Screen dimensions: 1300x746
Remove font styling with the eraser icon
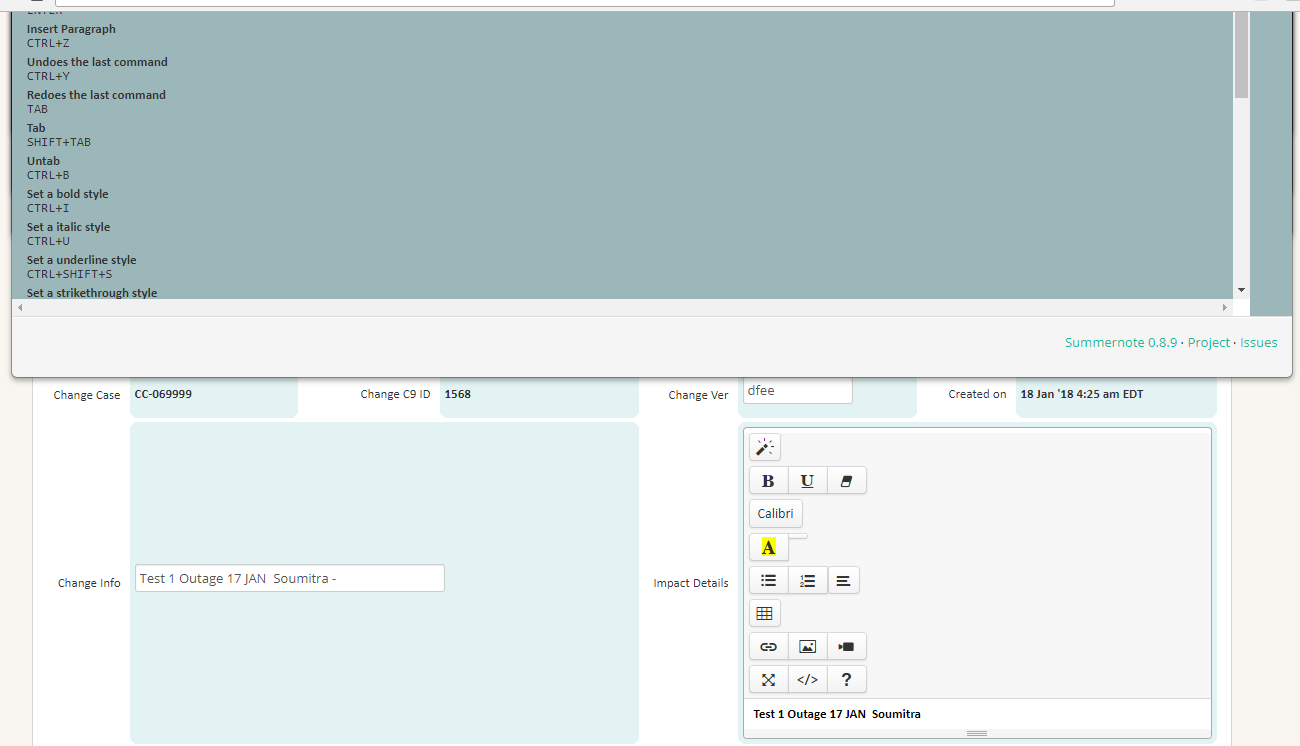click(846, 480)
